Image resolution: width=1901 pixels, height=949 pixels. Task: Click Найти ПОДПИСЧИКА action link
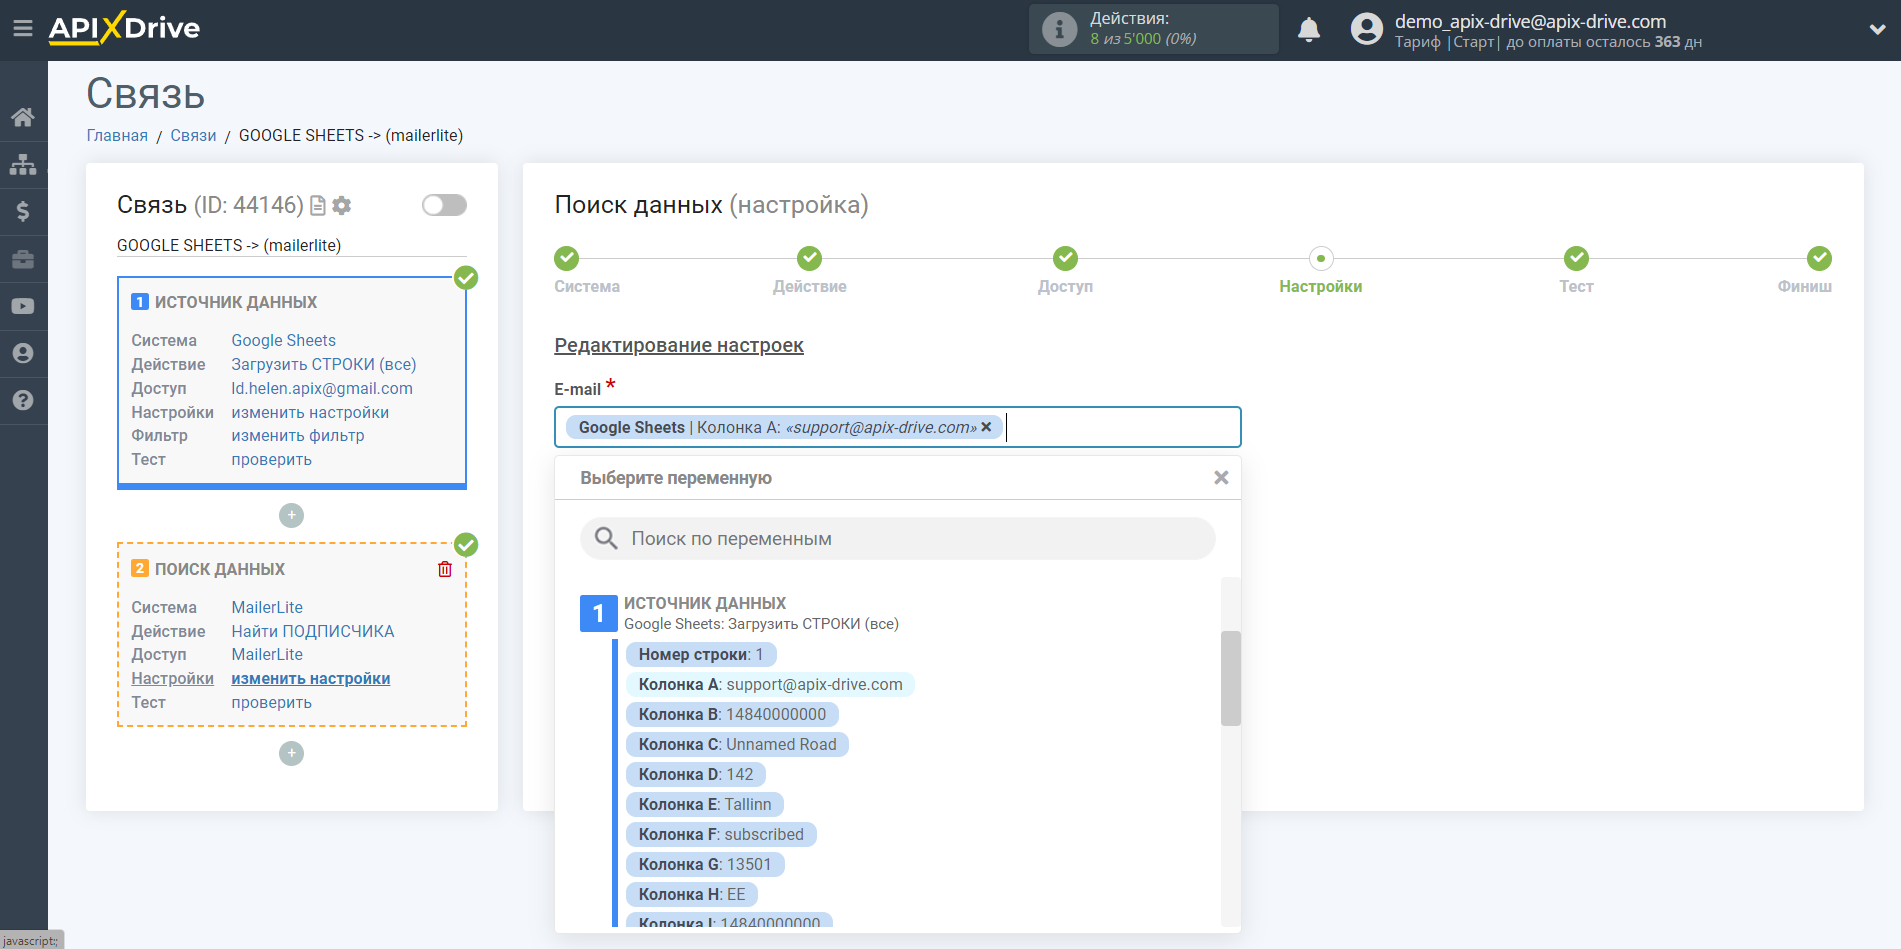pos(313,631)
